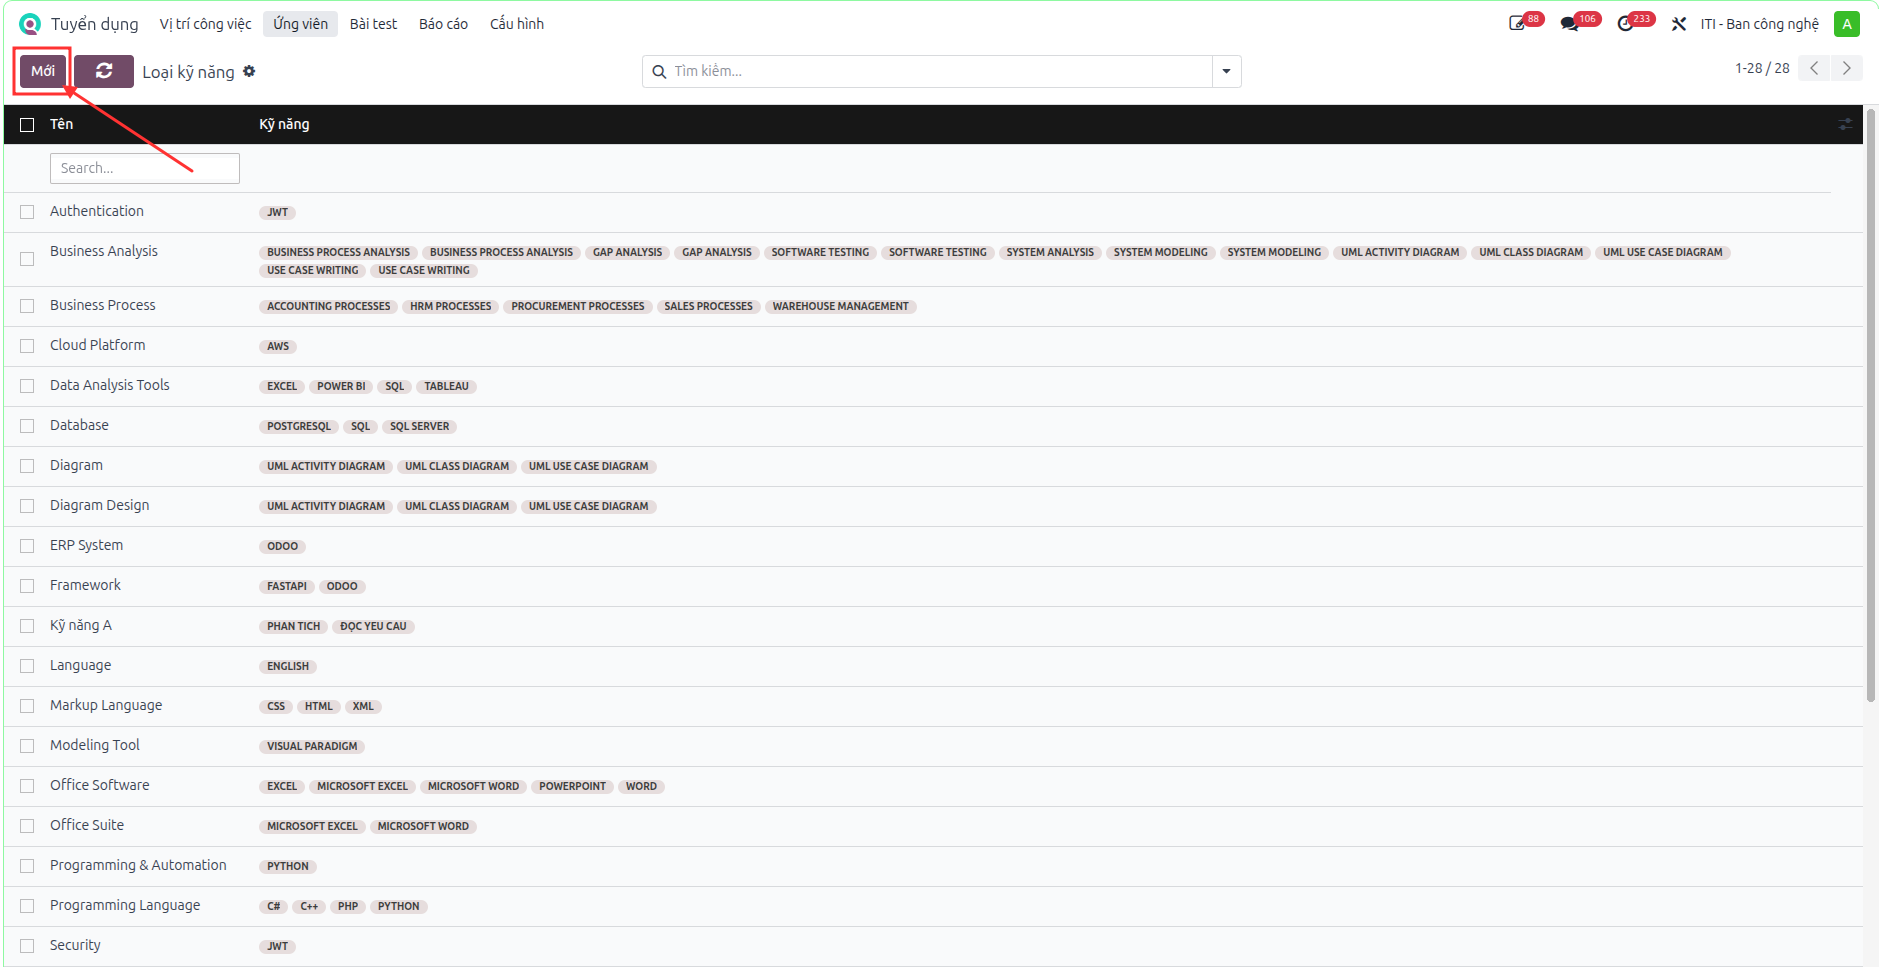
Task: Go to the next page arrow
Action: [x=1846, y=68]
